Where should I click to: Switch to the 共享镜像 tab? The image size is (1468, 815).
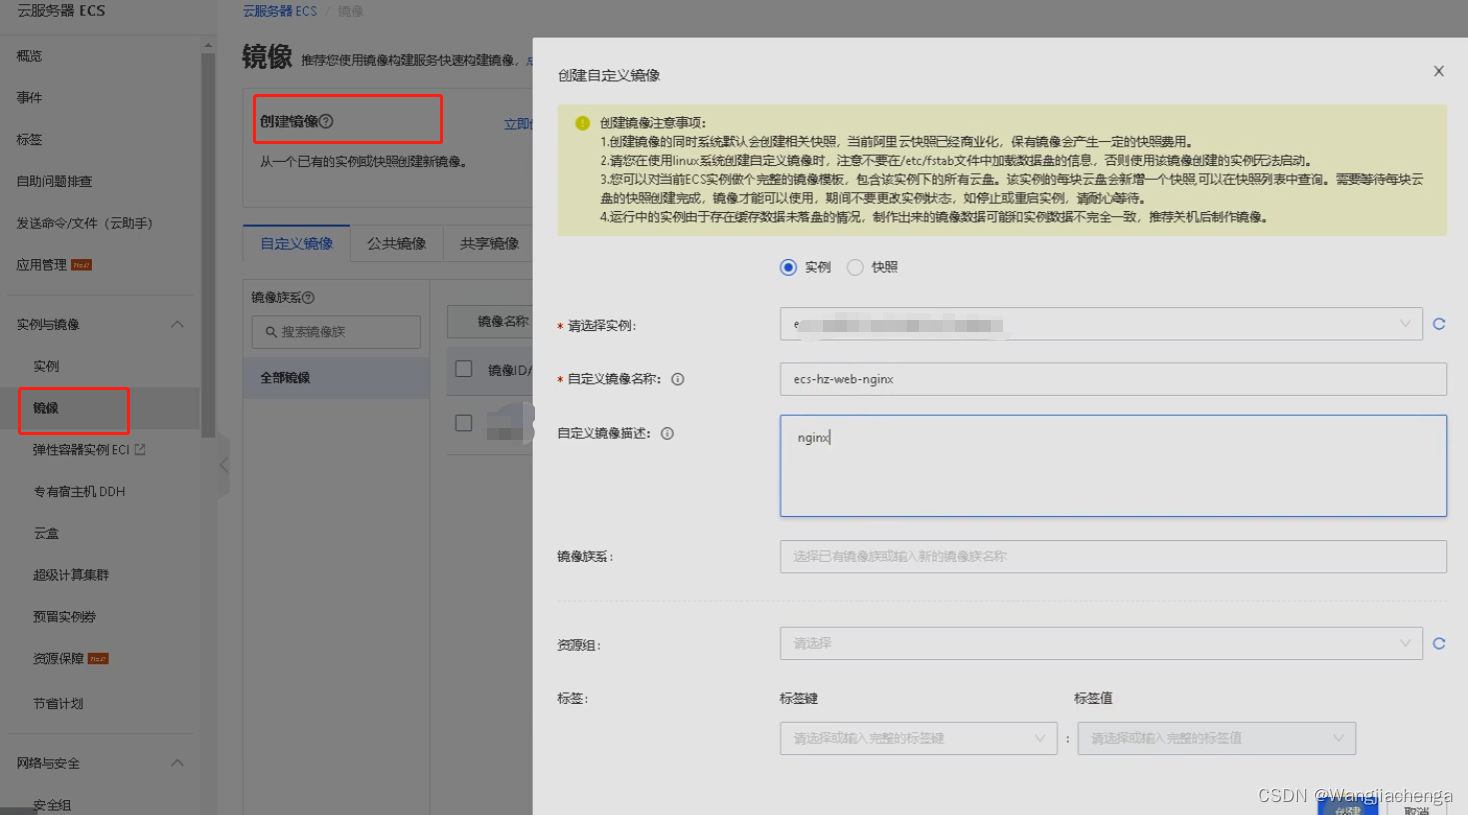(x=489, y=243)
